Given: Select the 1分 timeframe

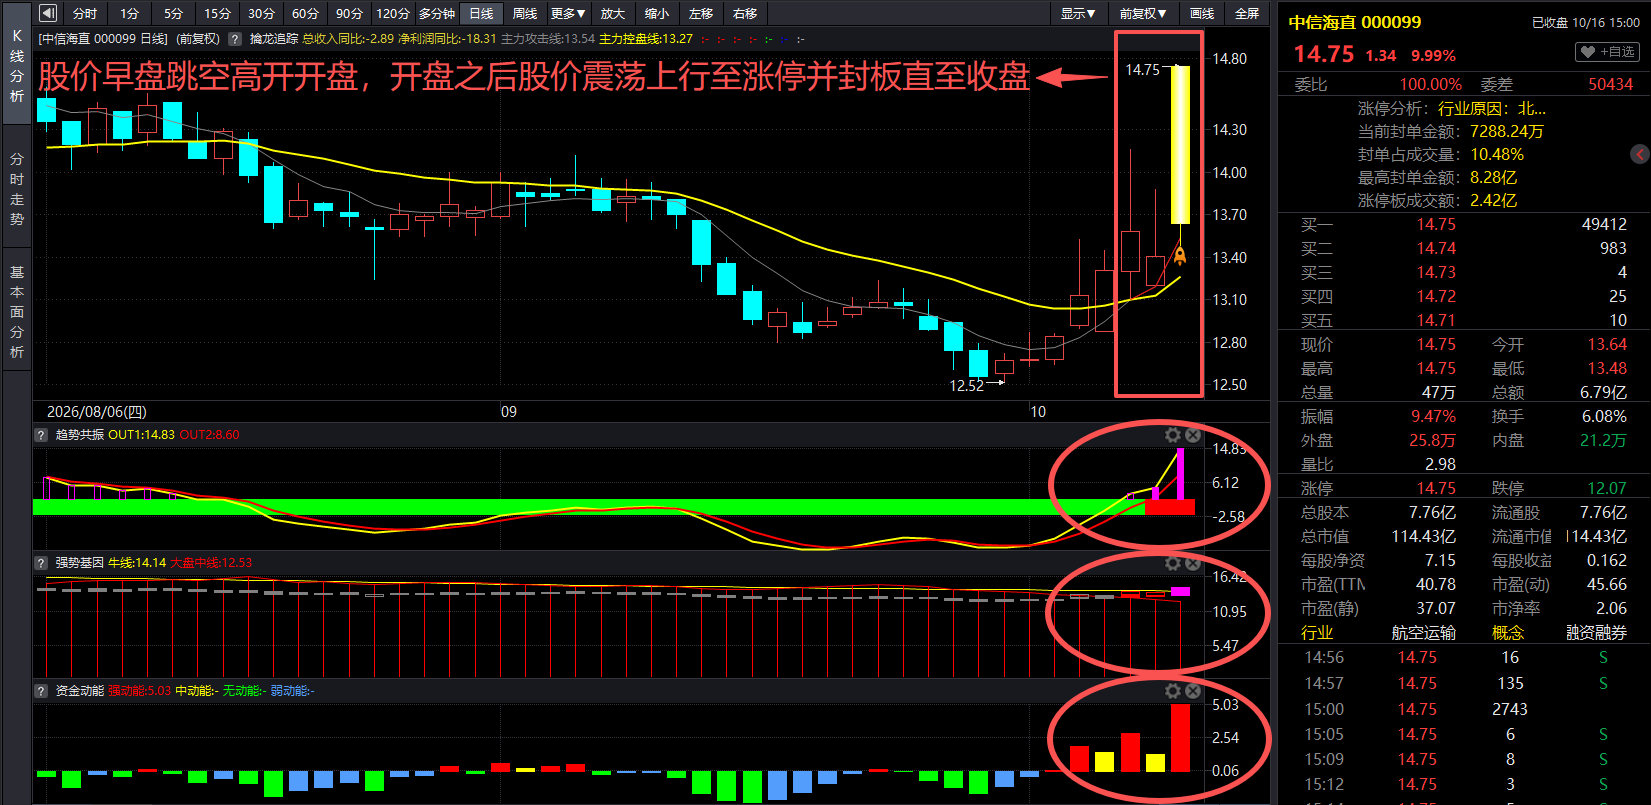Looking at the screenshot, I should pyautogui.click(x=129, y=13).
